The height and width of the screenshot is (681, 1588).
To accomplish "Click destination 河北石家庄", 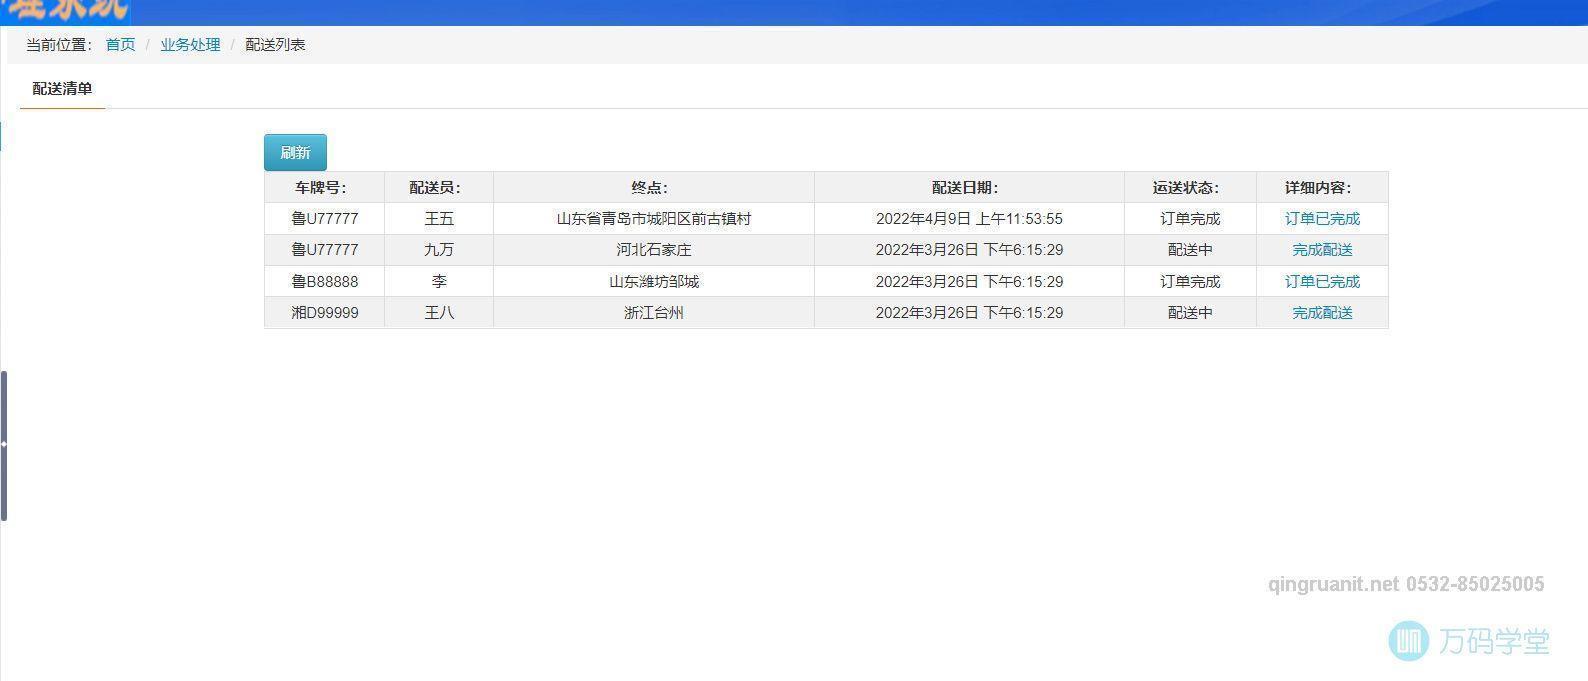I will coord(653,250).
